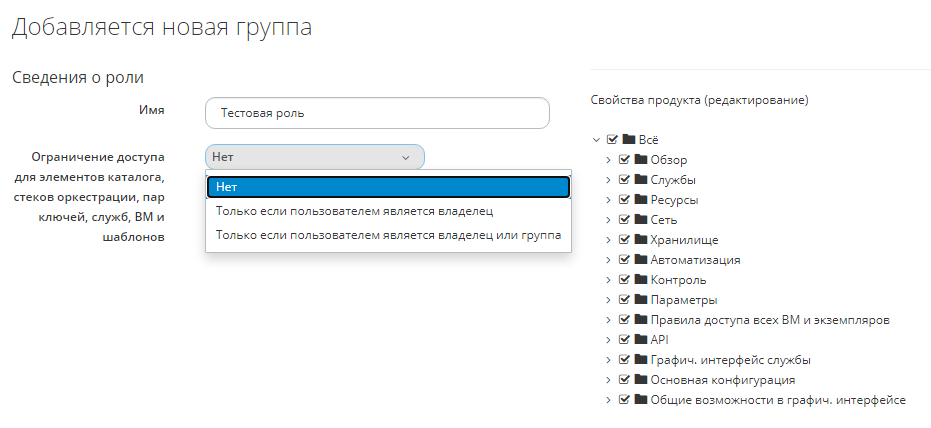The image size is (931, 428).
Task: Disable the Параметры checkbox
Action: point(625,300)
